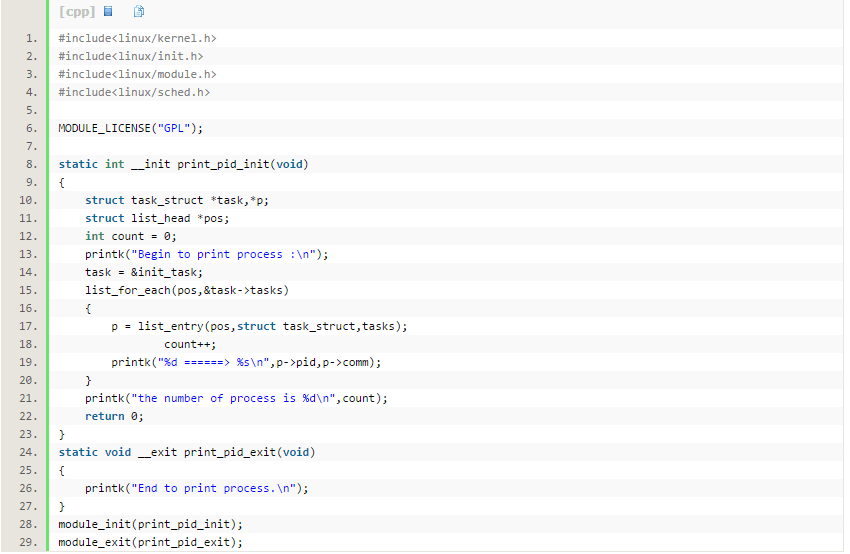The height and width of the screenshot is (554, 850).
Task: Click printk "%d ======> %s\n" line
Action: pos(246,362)
